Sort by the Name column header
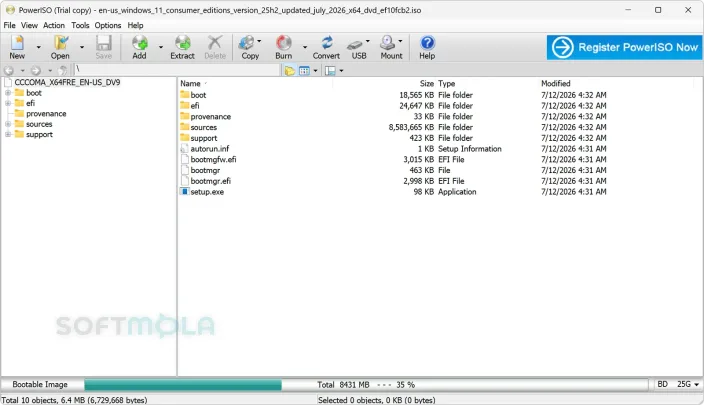The height and width of the screenshot is (405, 704). pos(190,84)
